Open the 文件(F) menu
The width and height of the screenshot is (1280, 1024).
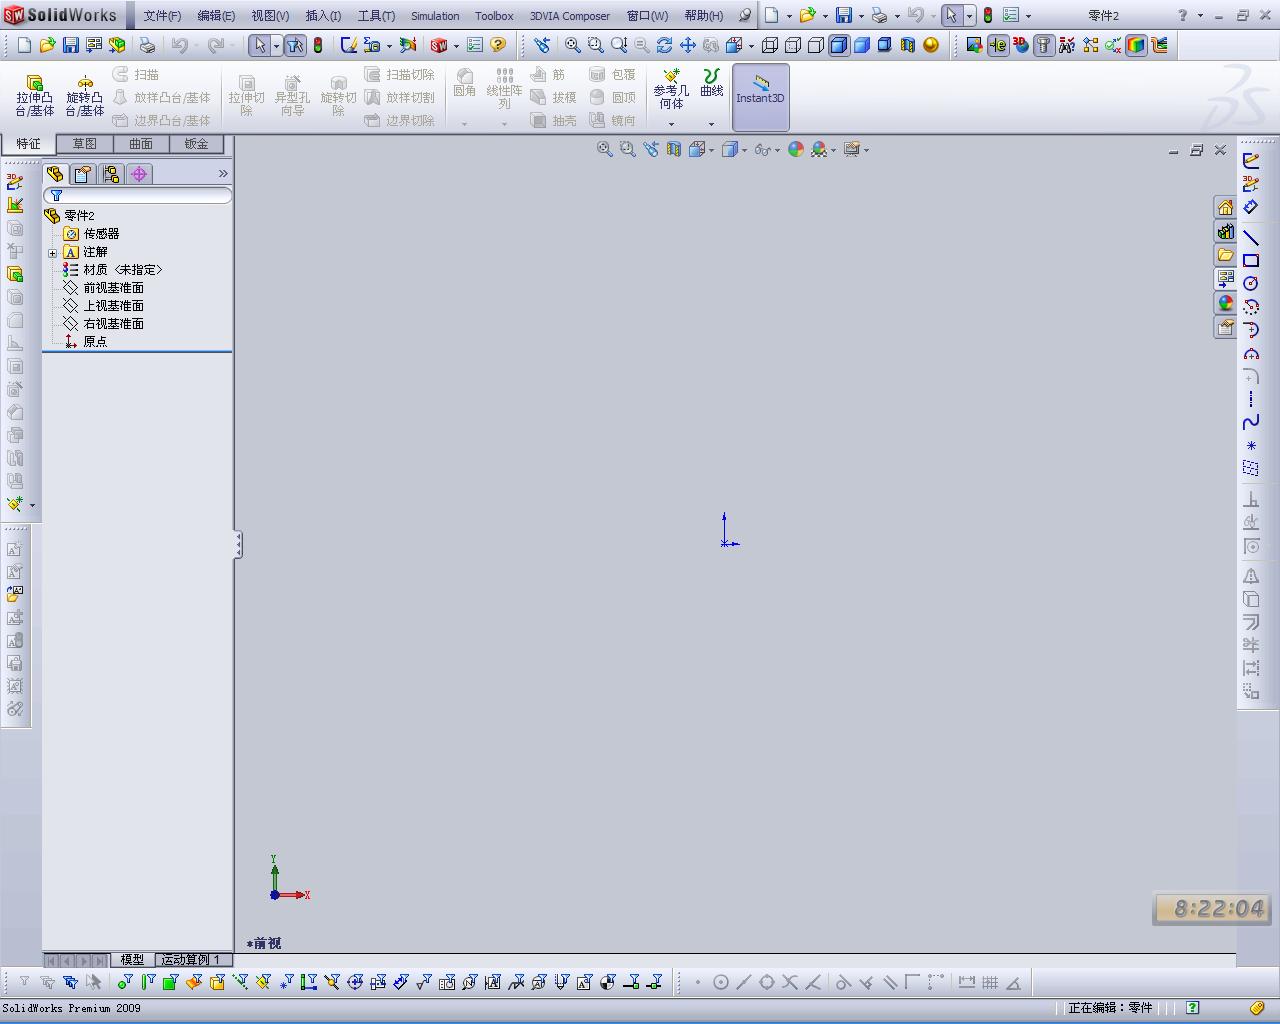pos(162,16)
